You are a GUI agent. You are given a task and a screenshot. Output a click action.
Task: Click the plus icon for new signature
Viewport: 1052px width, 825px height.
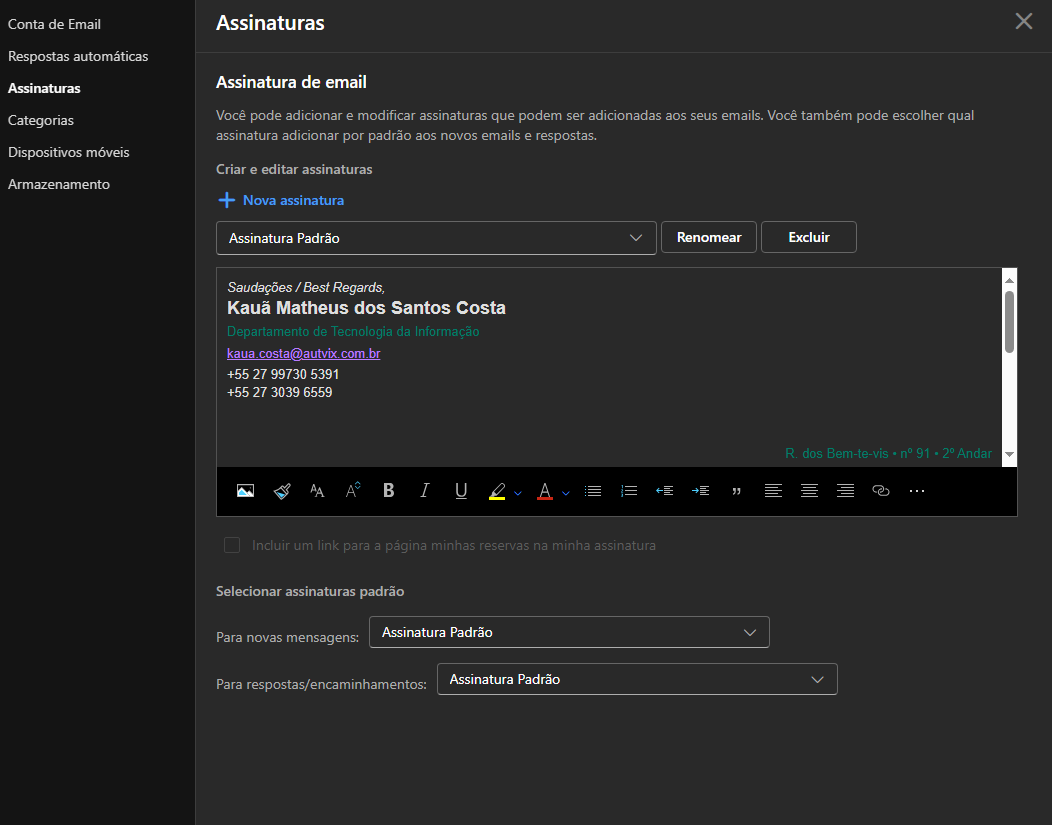(x=227, y=200)
